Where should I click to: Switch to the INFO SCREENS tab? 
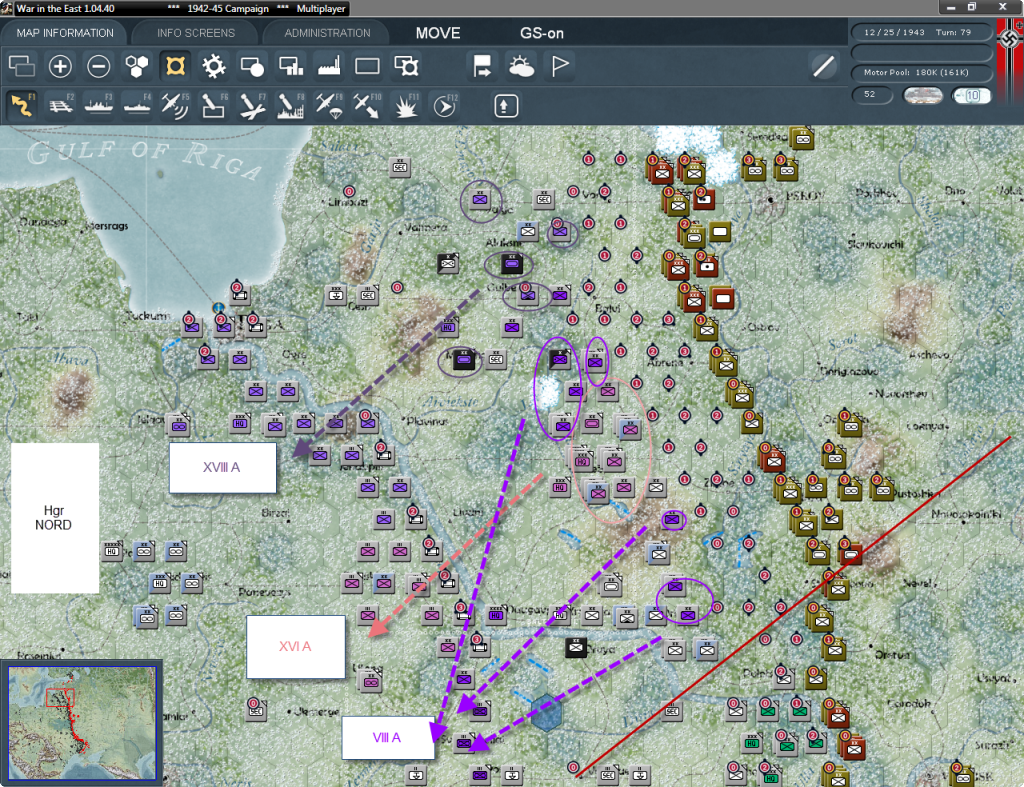pyautogui.click(x=195, y=33)
